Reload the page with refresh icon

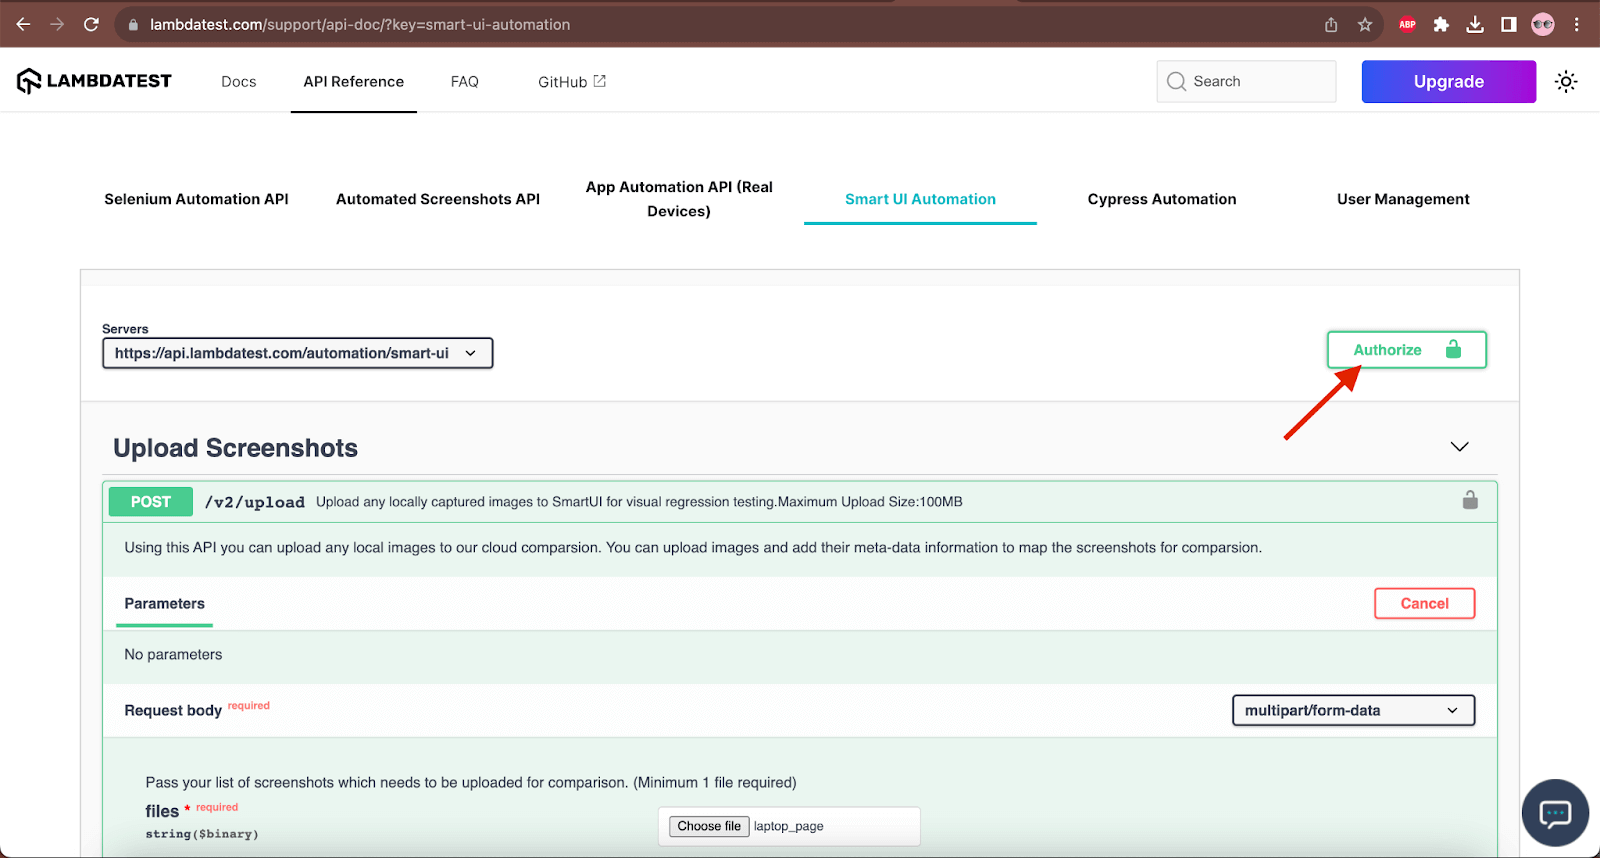(x=91, y=24)
